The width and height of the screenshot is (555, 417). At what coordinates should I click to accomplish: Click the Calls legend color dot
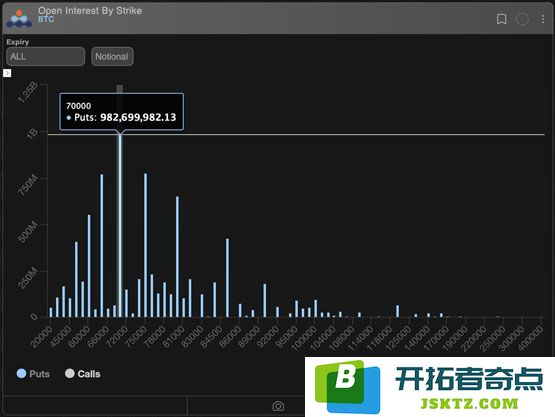coord(70,373)
